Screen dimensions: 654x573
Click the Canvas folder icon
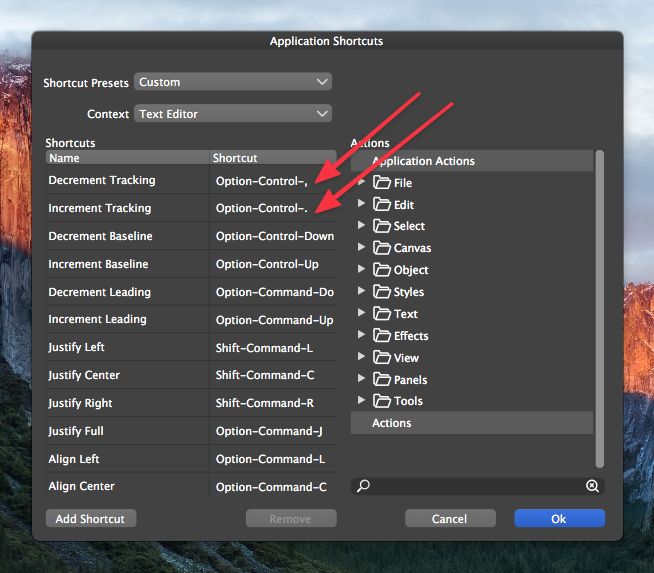[381, 248]
